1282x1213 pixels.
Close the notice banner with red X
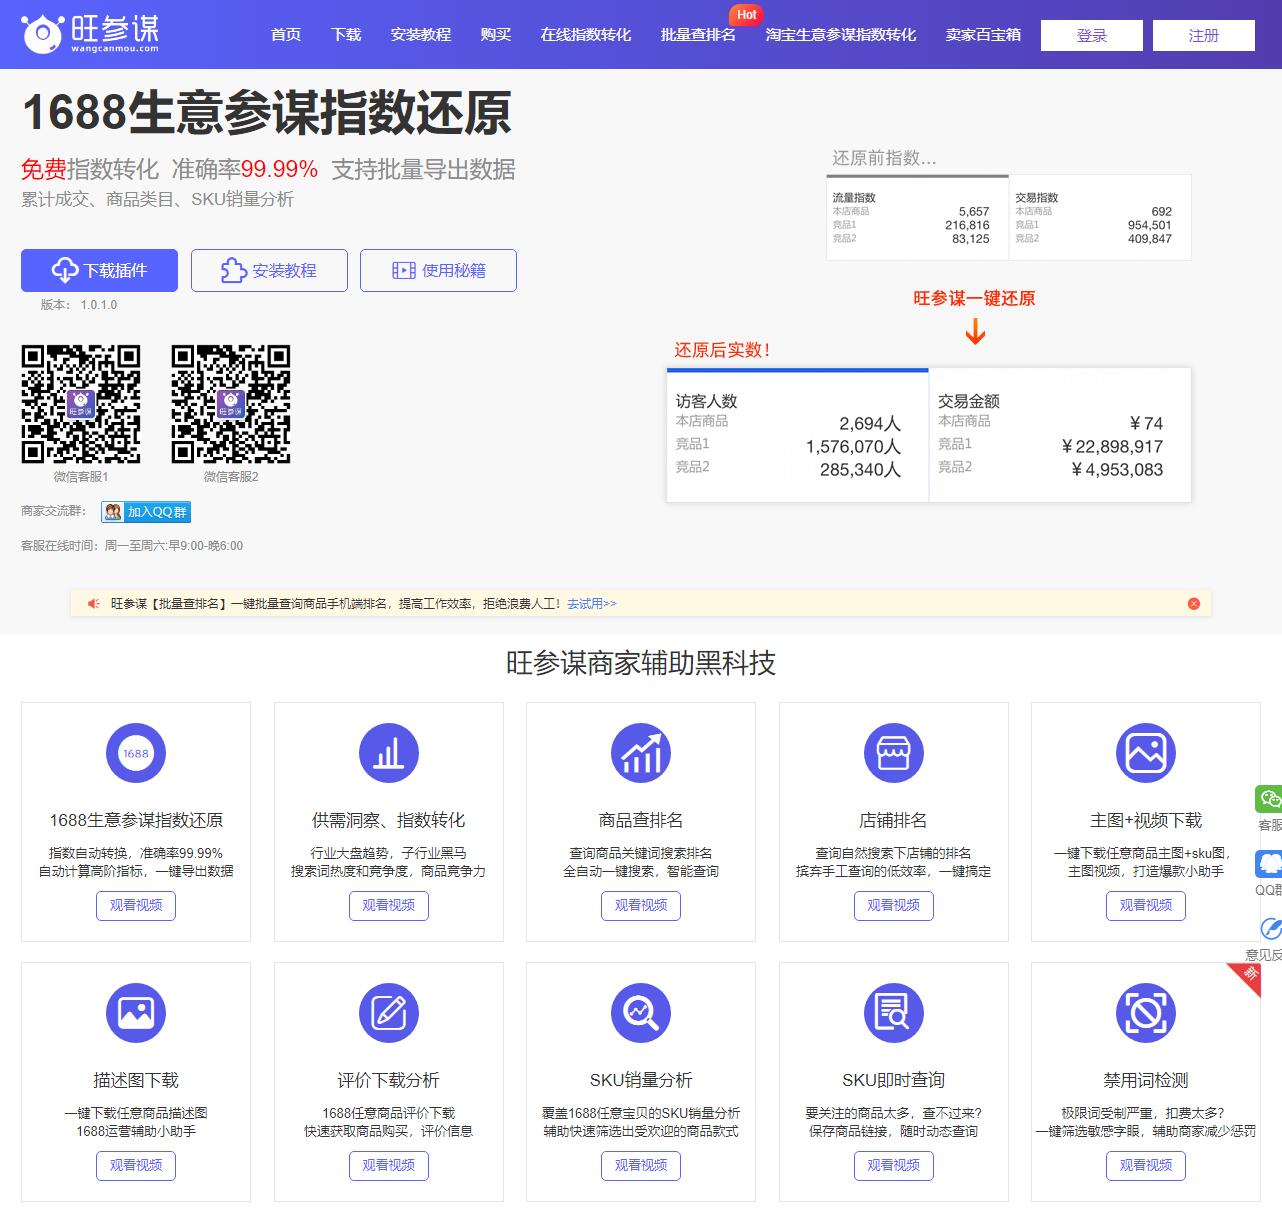(1194, 604)
